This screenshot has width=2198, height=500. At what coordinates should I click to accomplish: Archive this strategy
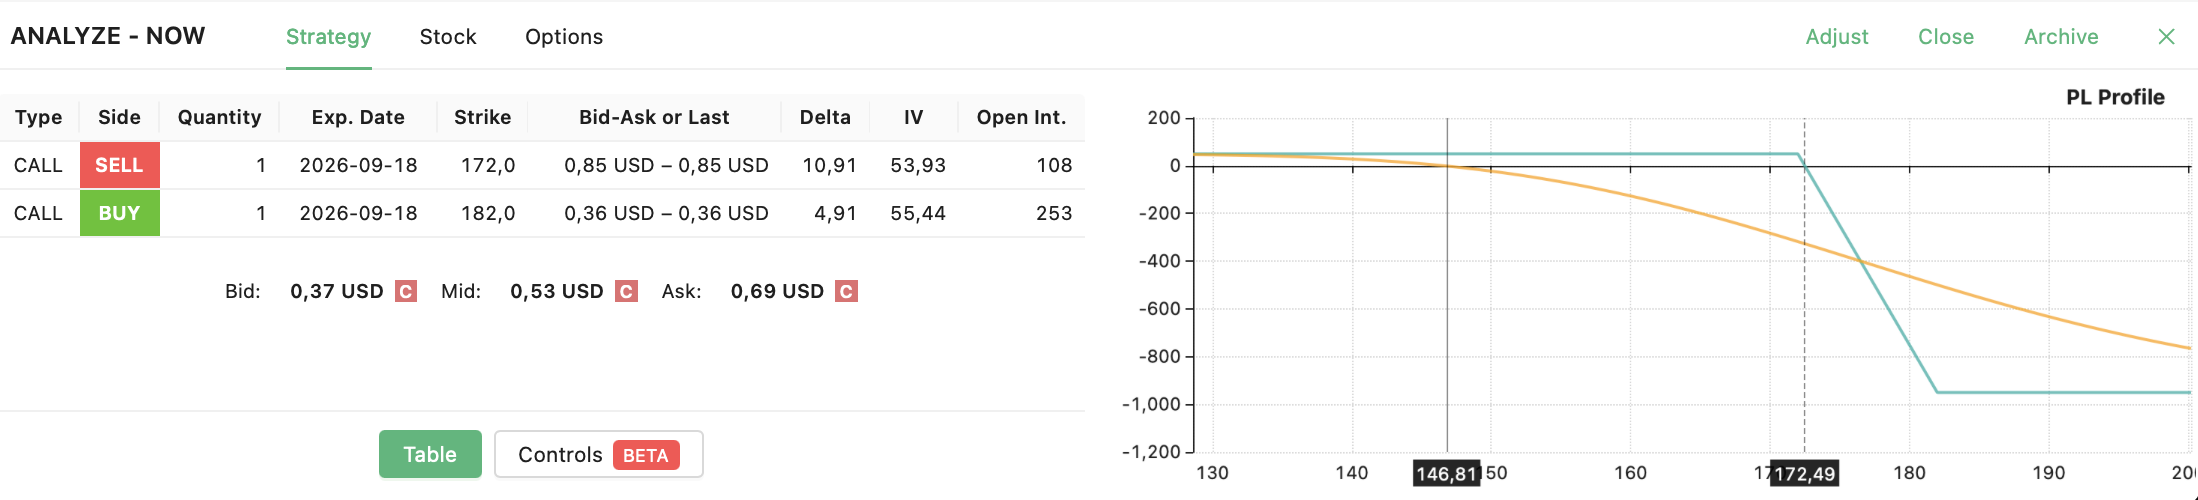pos(2061,37)
